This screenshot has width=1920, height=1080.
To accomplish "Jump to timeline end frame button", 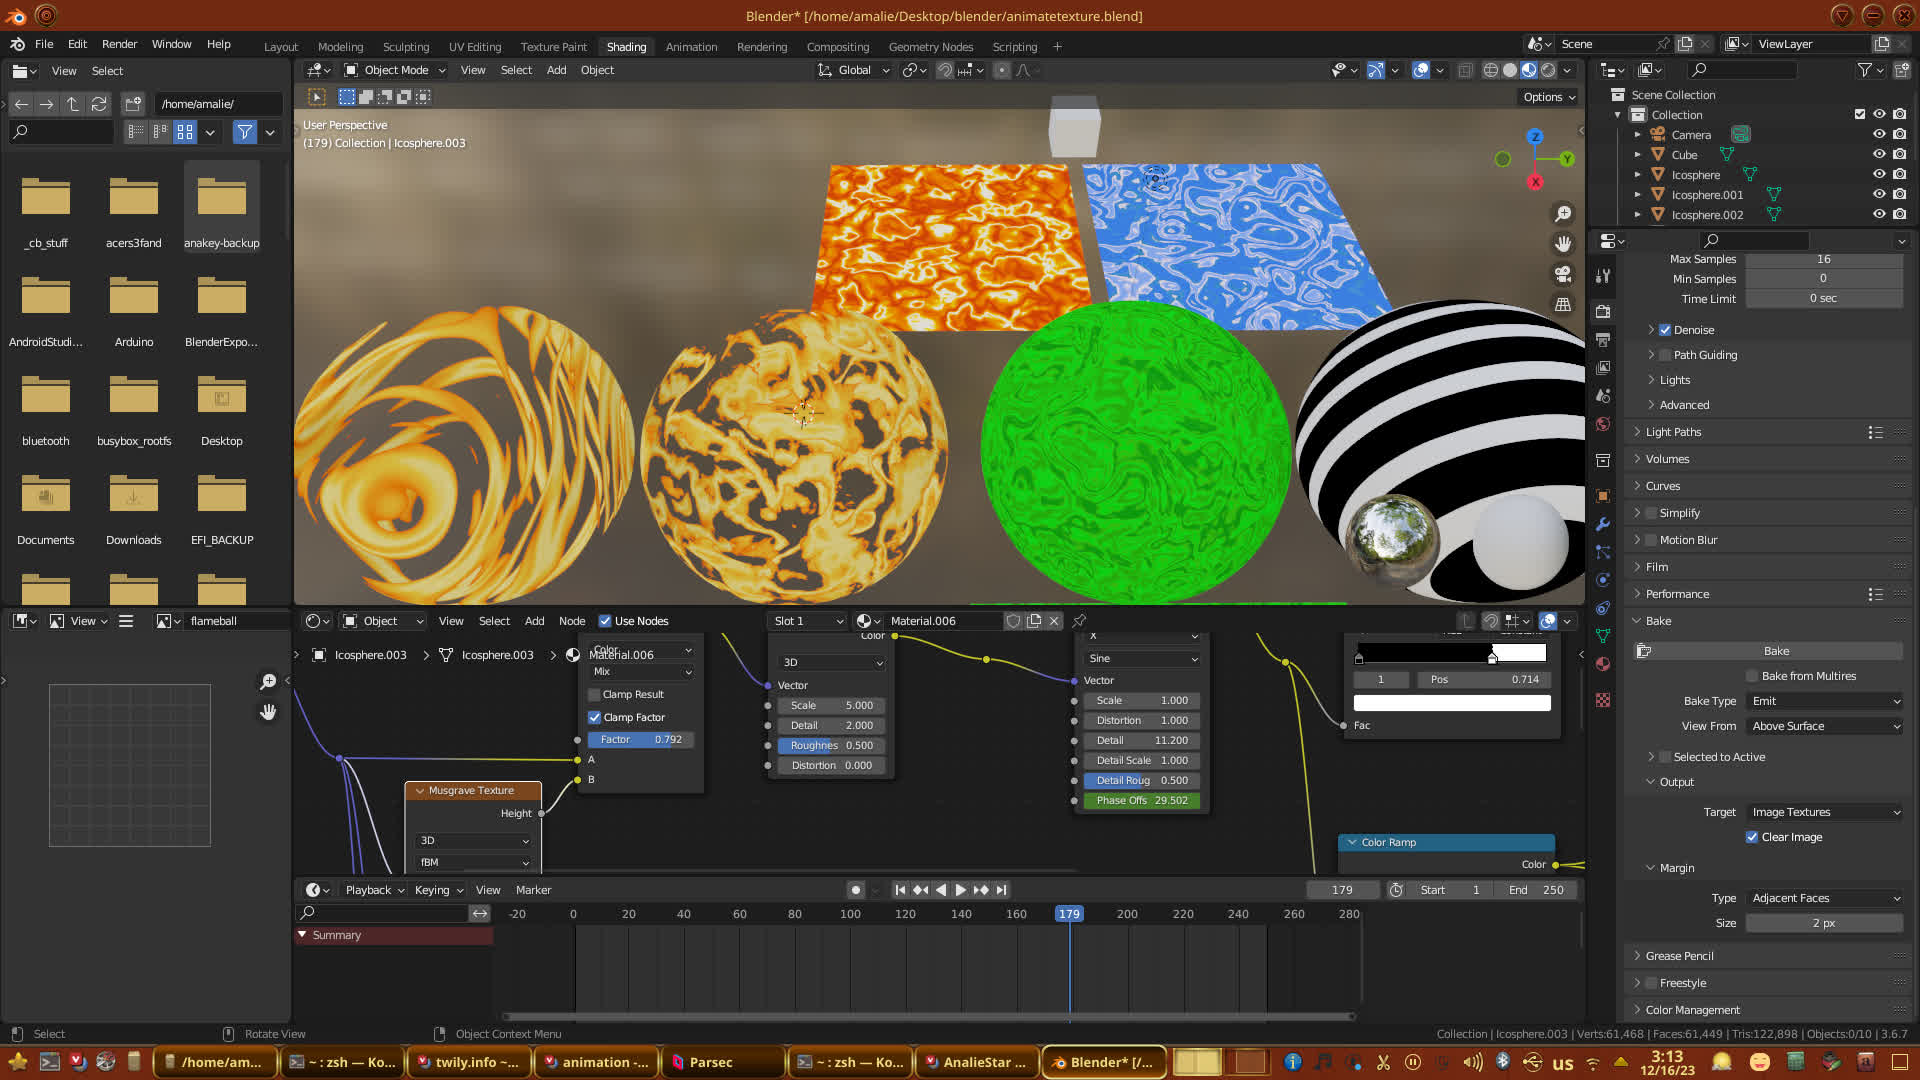I will [x=1002, y=890].
